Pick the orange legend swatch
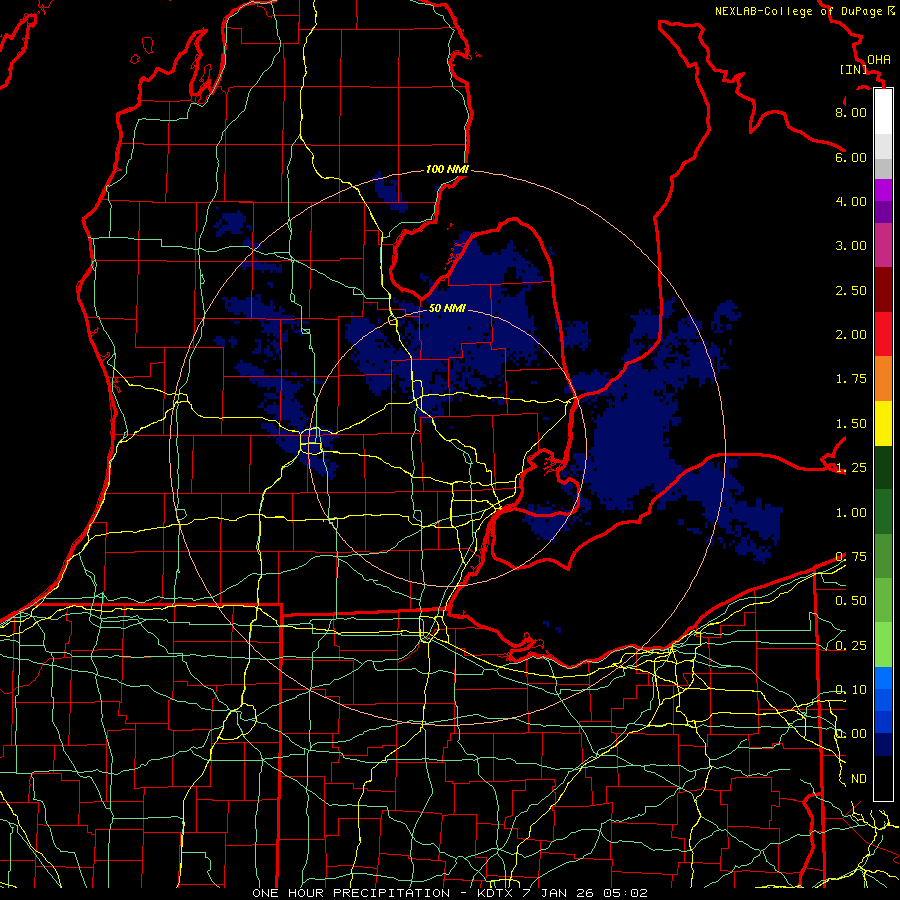 883,379
